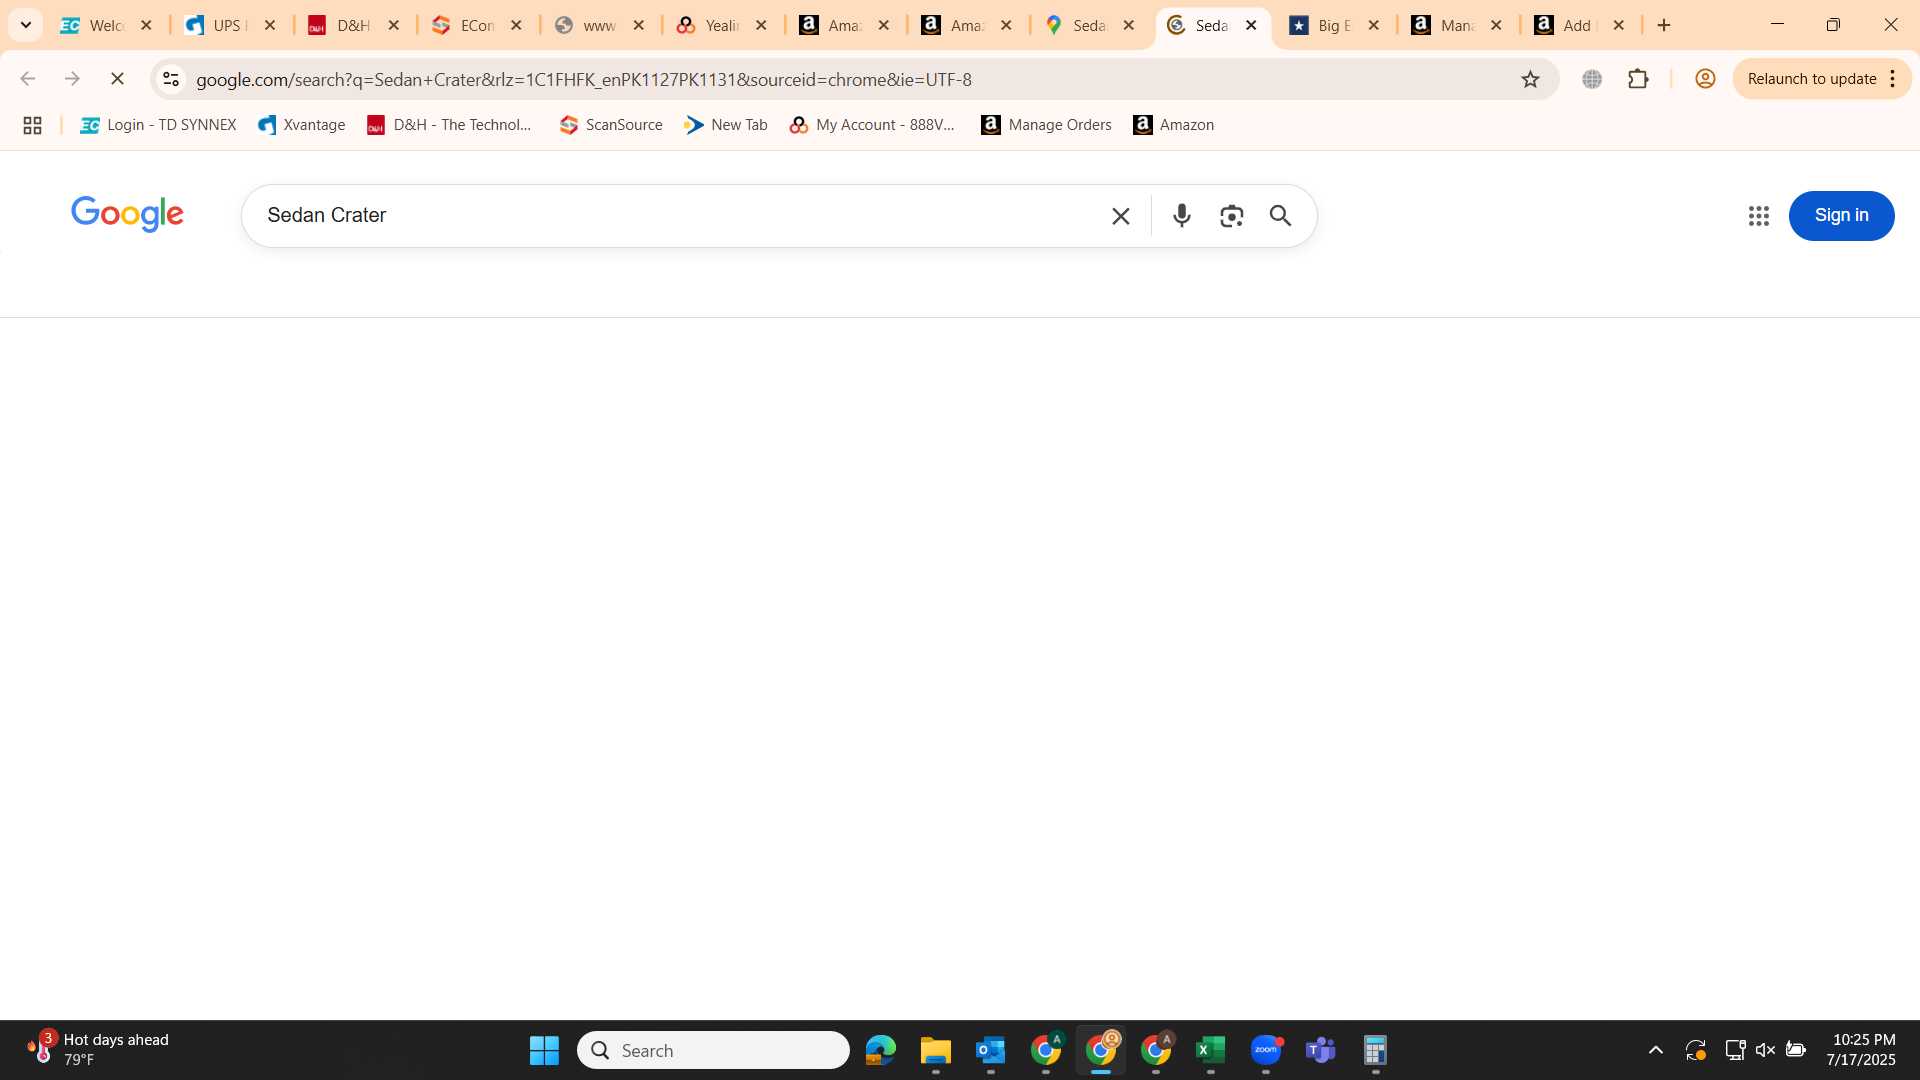Open the bookmarks bar apps grid
The width and height of the screenshot is (1920, 1080).
coord(32,125)
